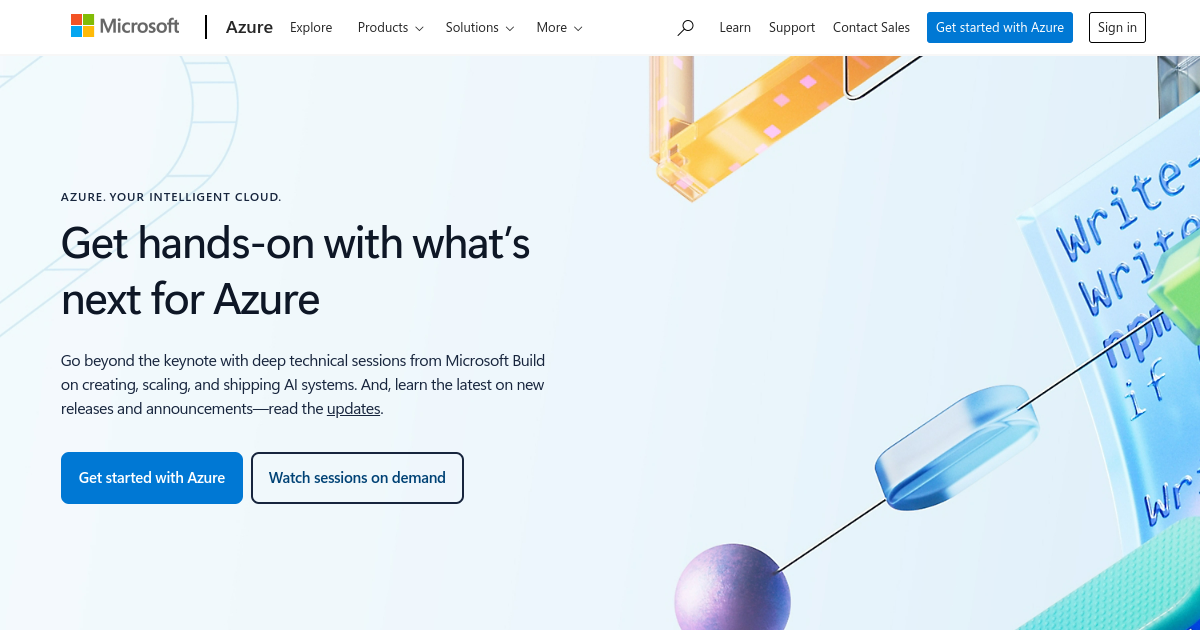
Task: Open the Explore menu item
Action: pos(311,28)
